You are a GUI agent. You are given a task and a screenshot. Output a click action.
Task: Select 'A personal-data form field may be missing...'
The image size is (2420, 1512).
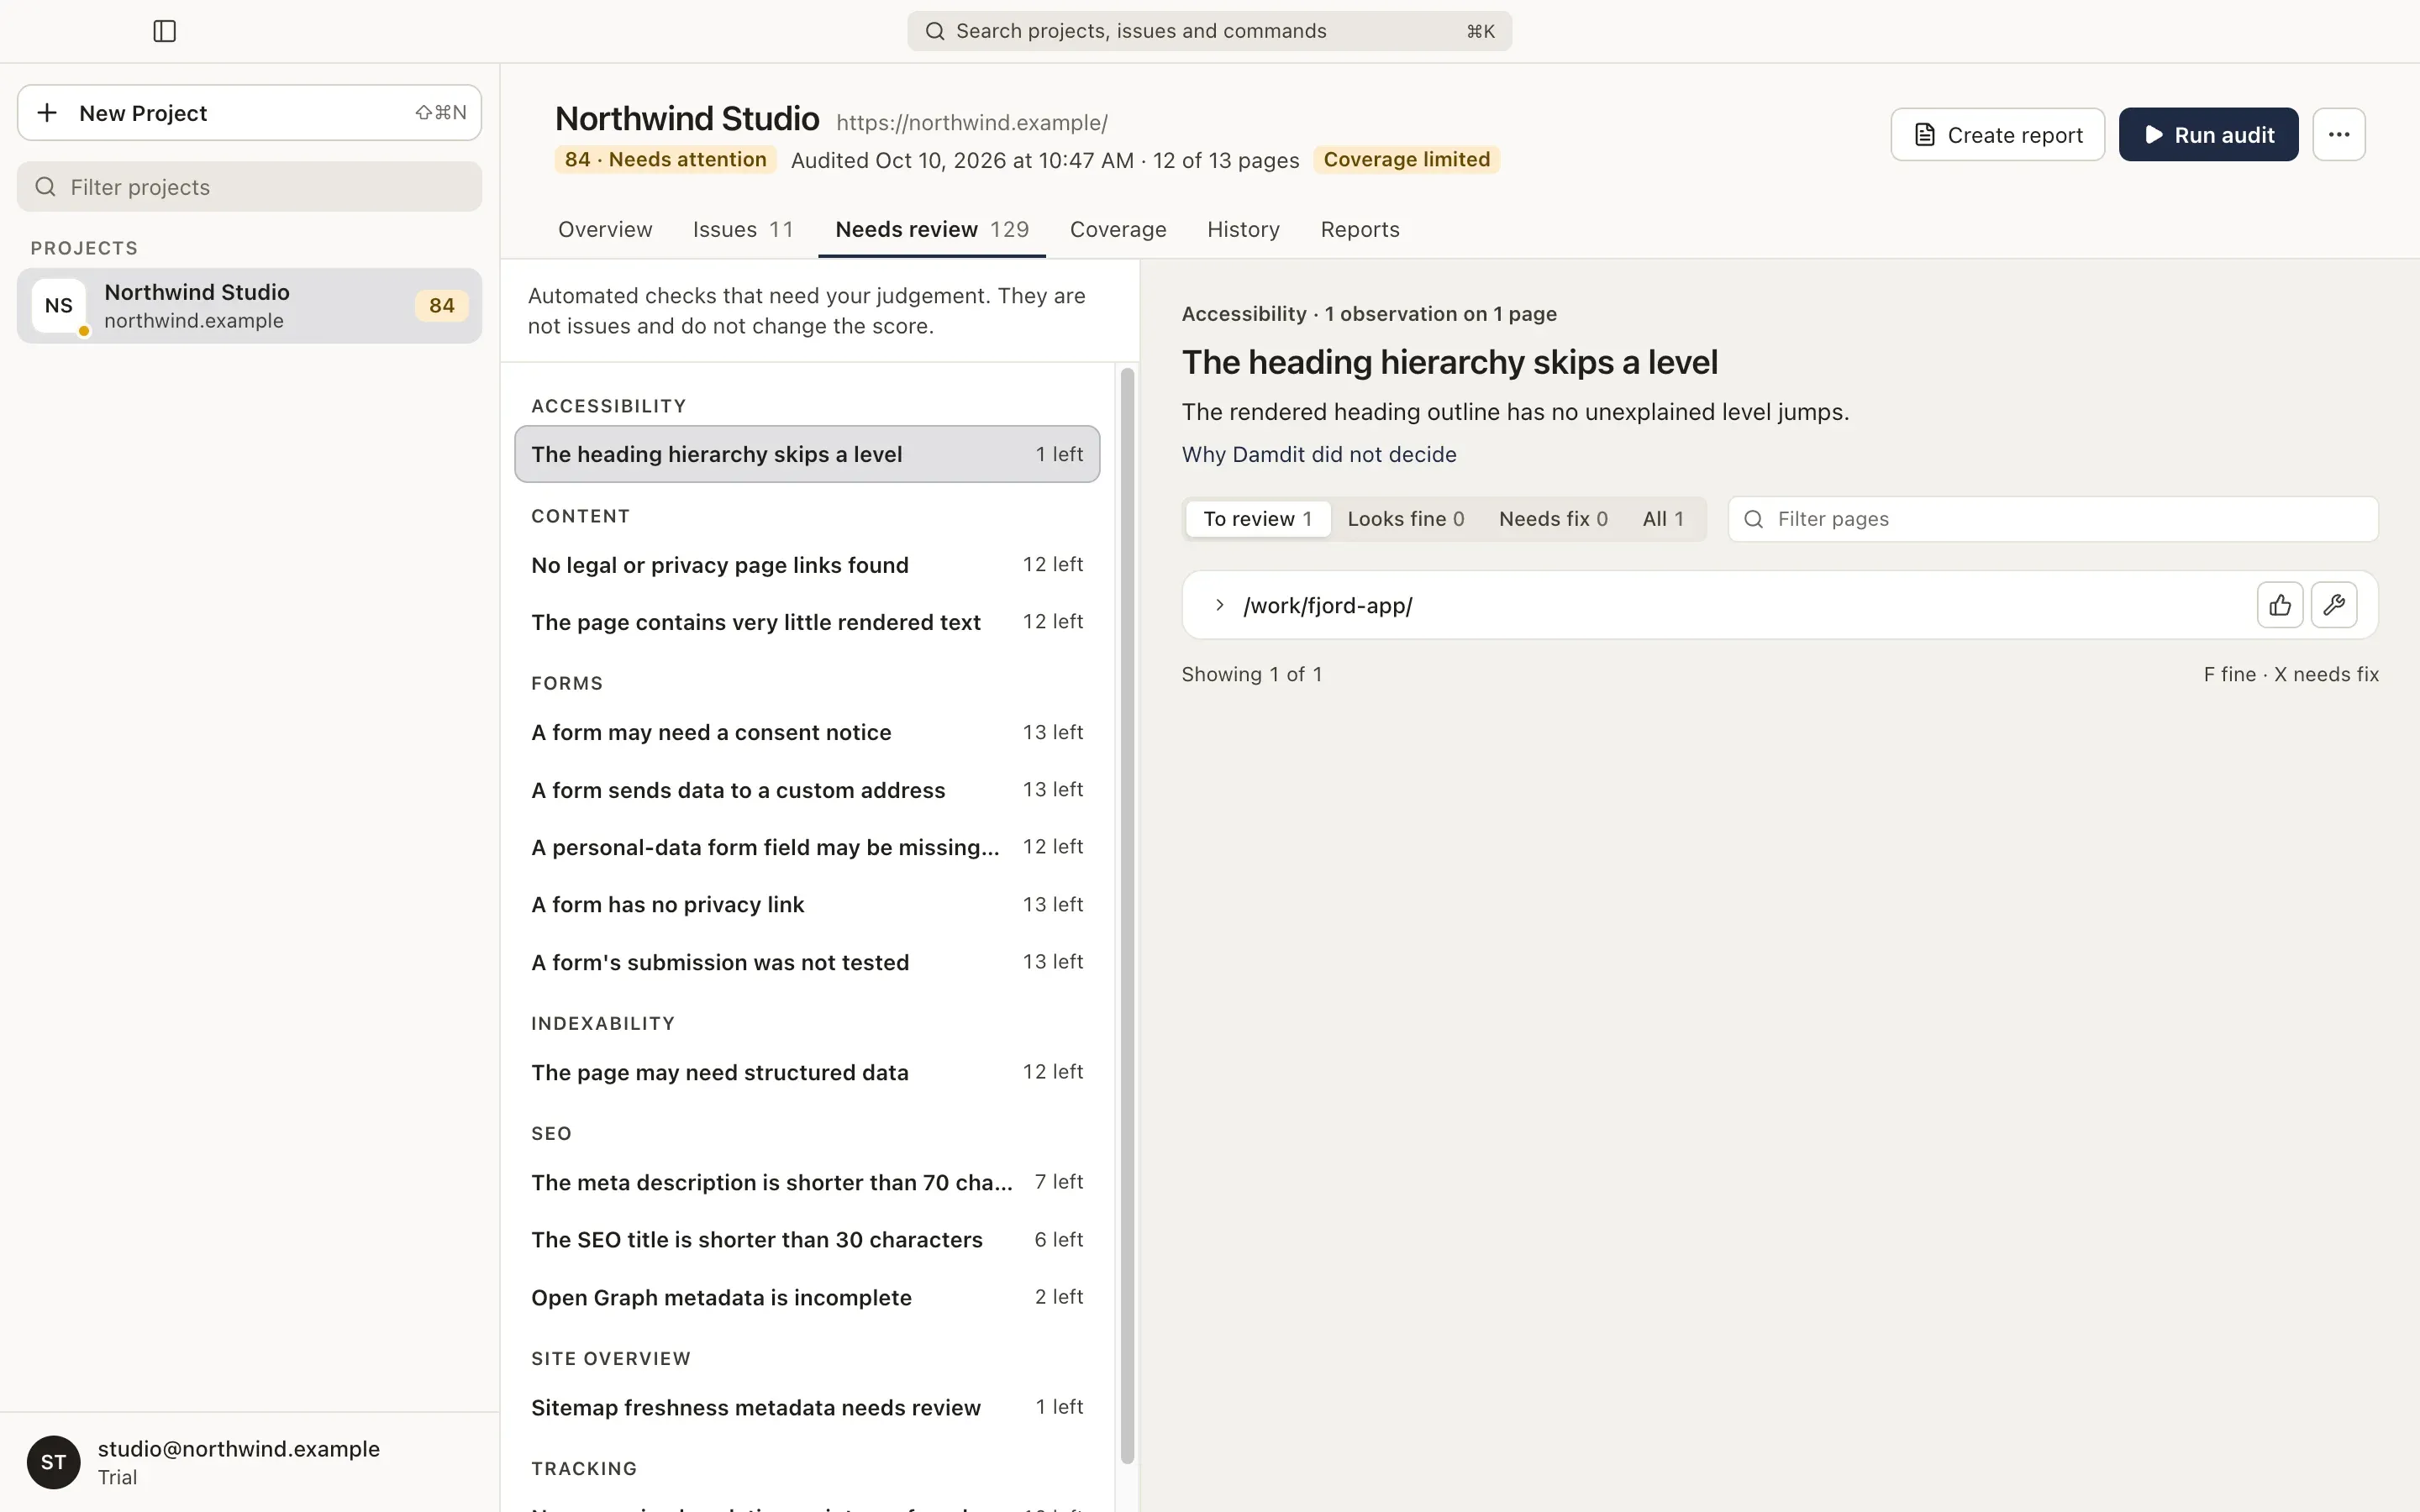[x=807, y=847]
